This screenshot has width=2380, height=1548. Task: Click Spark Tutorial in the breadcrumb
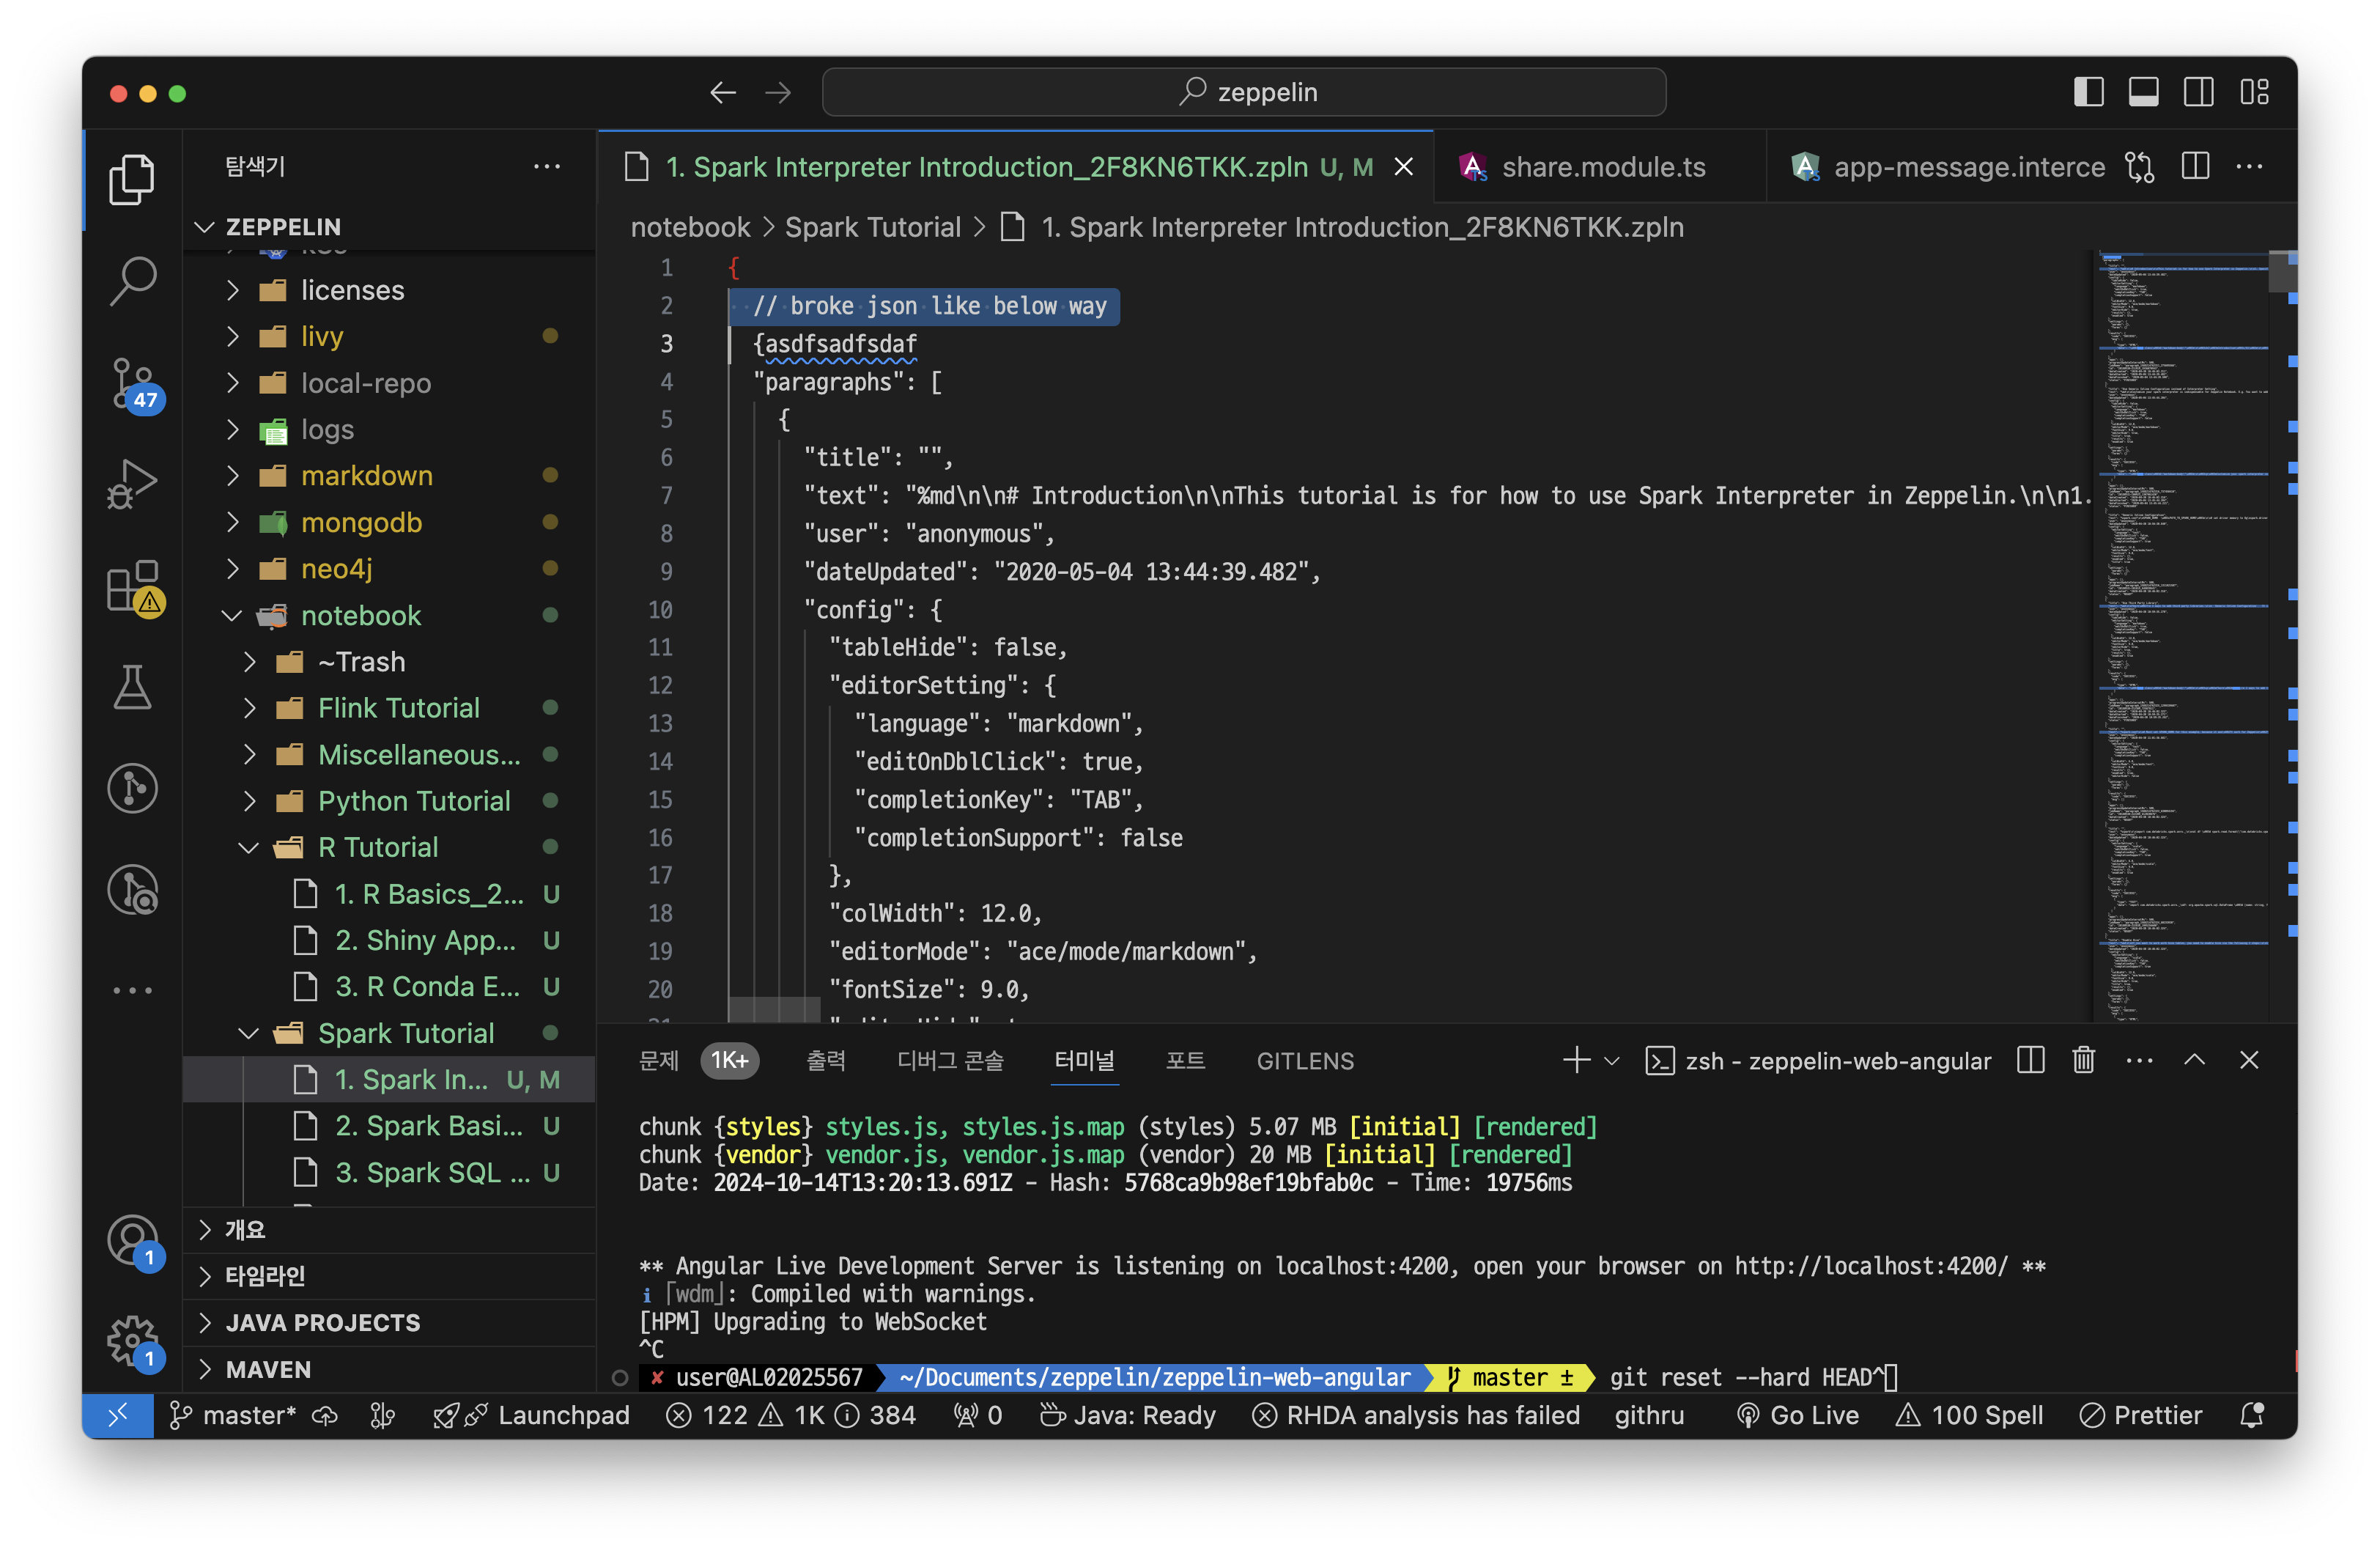click(x=872, y=227)
